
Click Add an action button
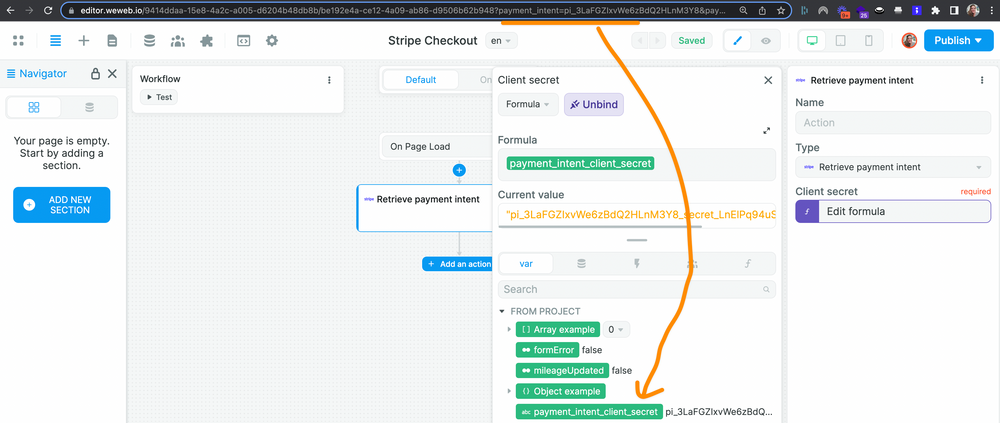[x=458, y=264]
